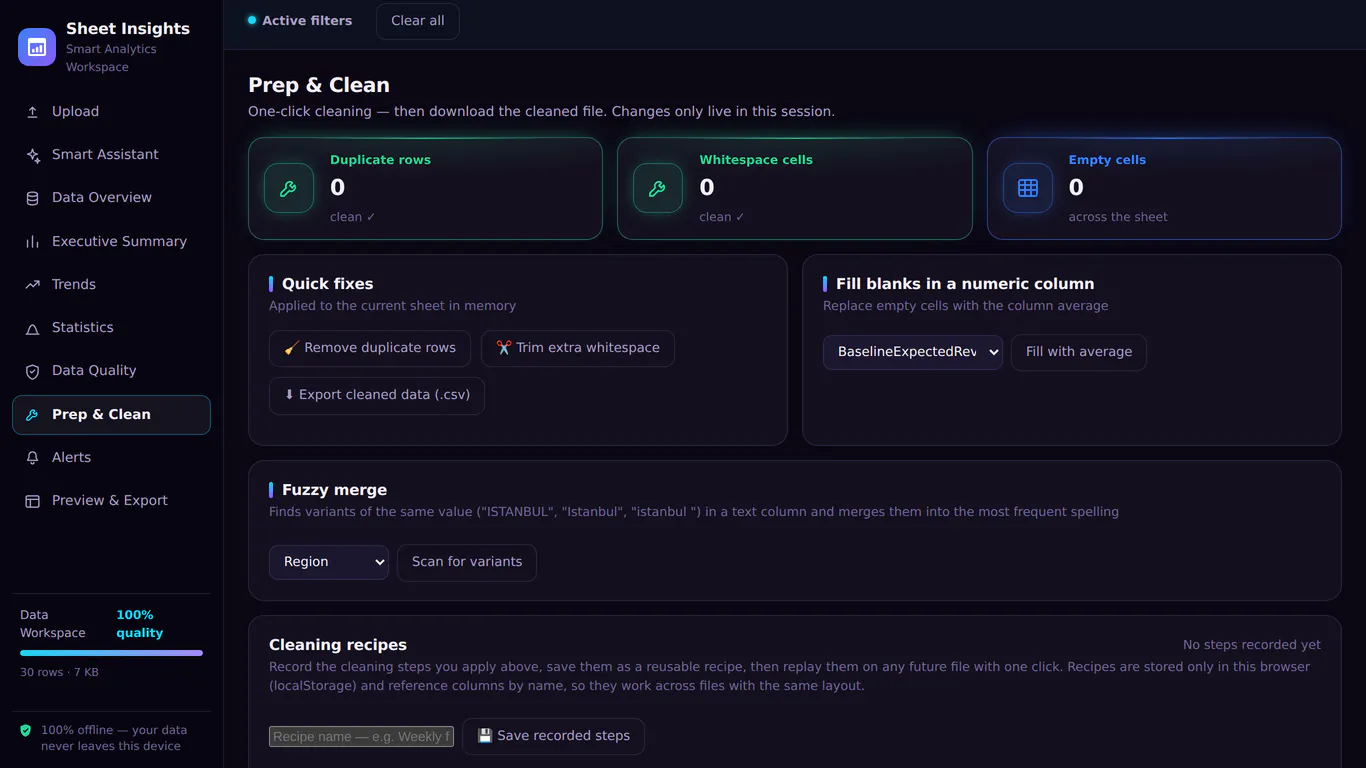Click the Alerts bell icon
This screenshot has height=768, width=1366.
coord(32,458)
